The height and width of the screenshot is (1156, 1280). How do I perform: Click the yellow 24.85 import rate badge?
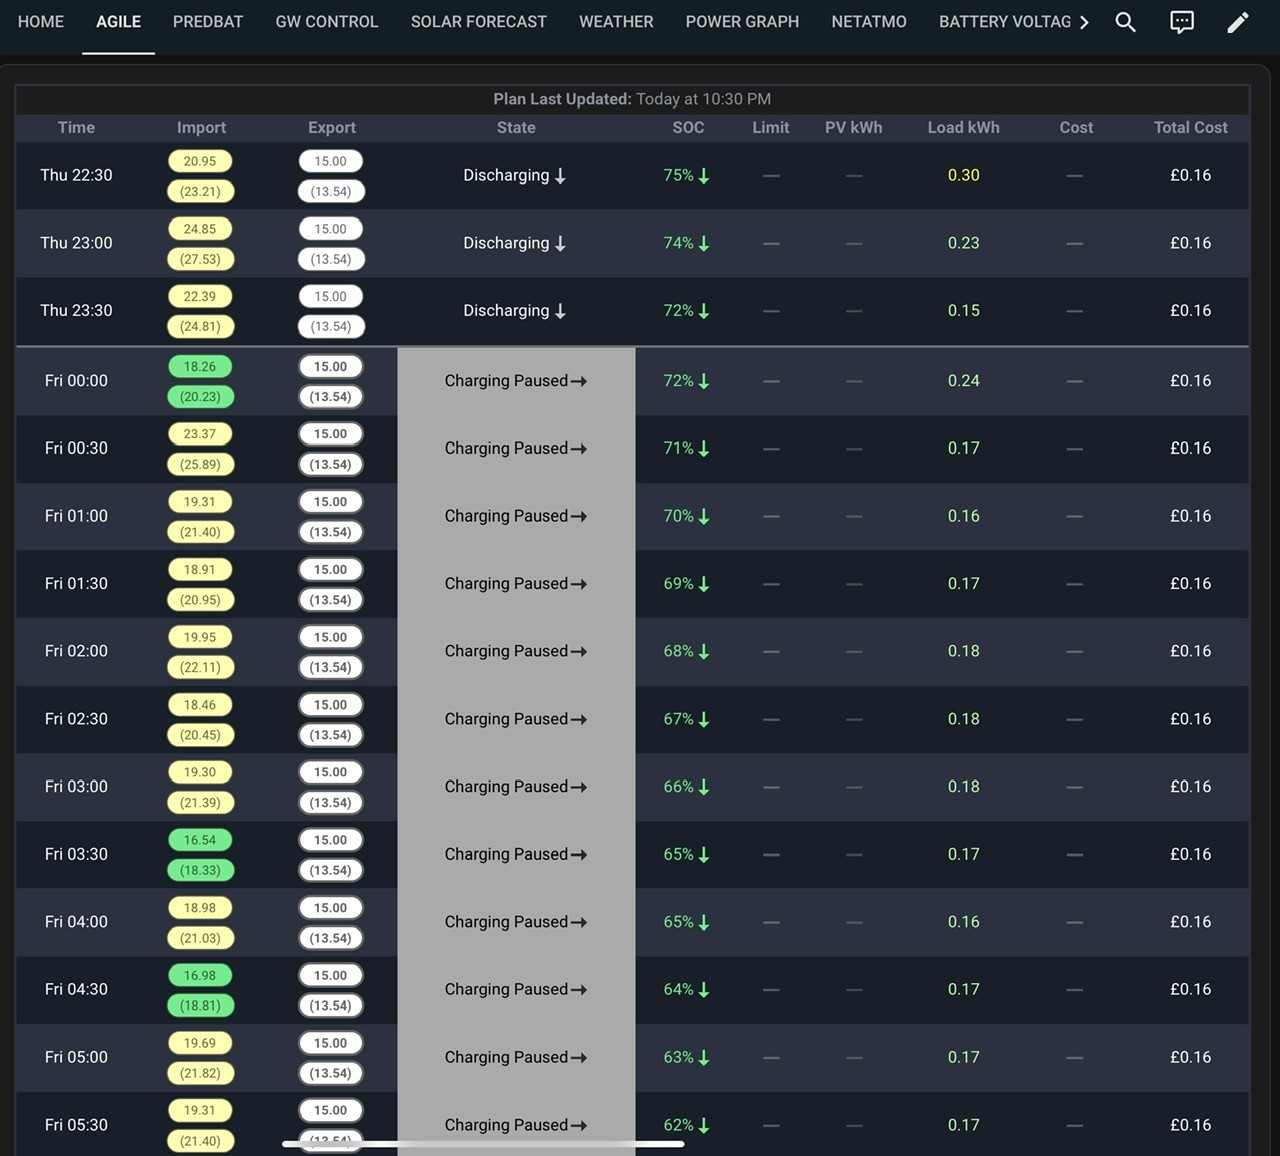pos(200,229)
